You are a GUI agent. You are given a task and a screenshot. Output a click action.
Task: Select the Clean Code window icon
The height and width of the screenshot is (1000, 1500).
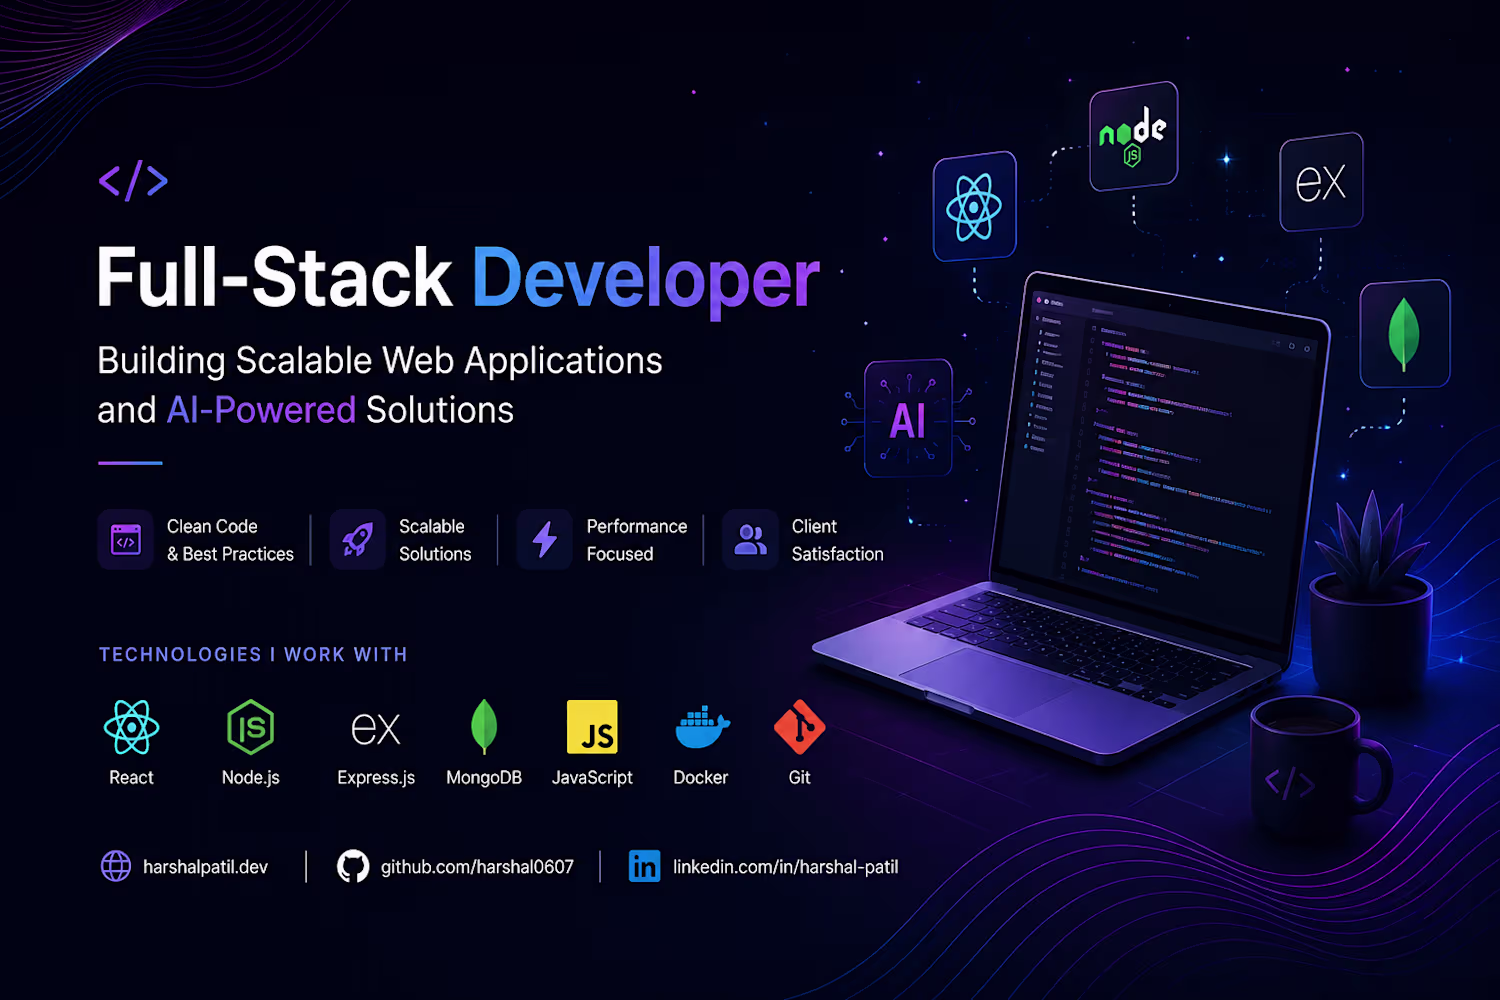click(126, 540)
